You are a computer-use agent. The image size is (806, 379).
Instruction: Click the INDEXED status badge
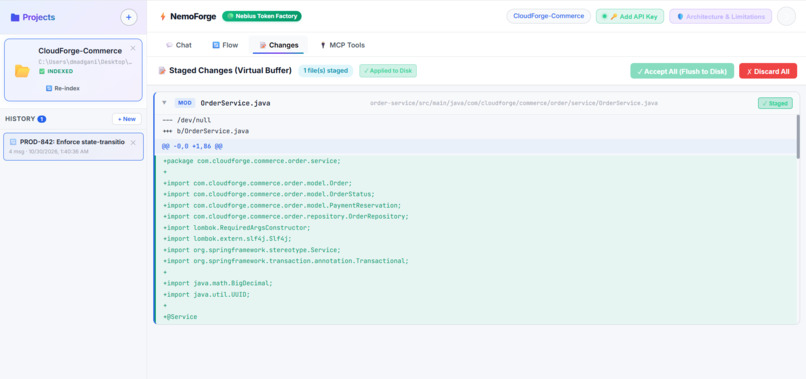[56, 71]
